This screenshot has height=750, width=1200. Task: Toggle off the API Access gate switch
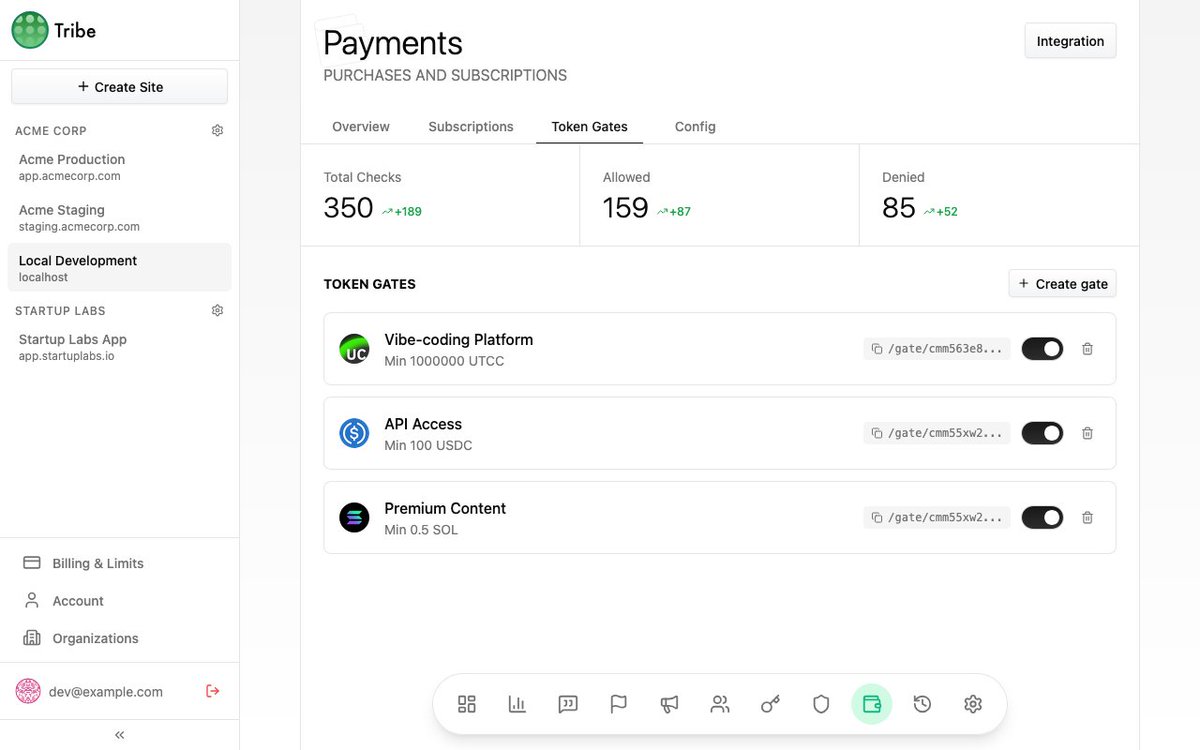pos(1042,433)
